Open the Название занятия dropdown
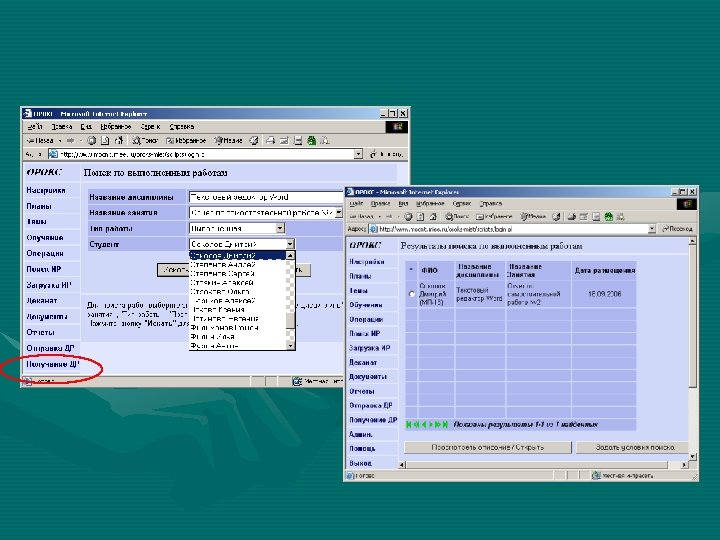 (338, 213)
